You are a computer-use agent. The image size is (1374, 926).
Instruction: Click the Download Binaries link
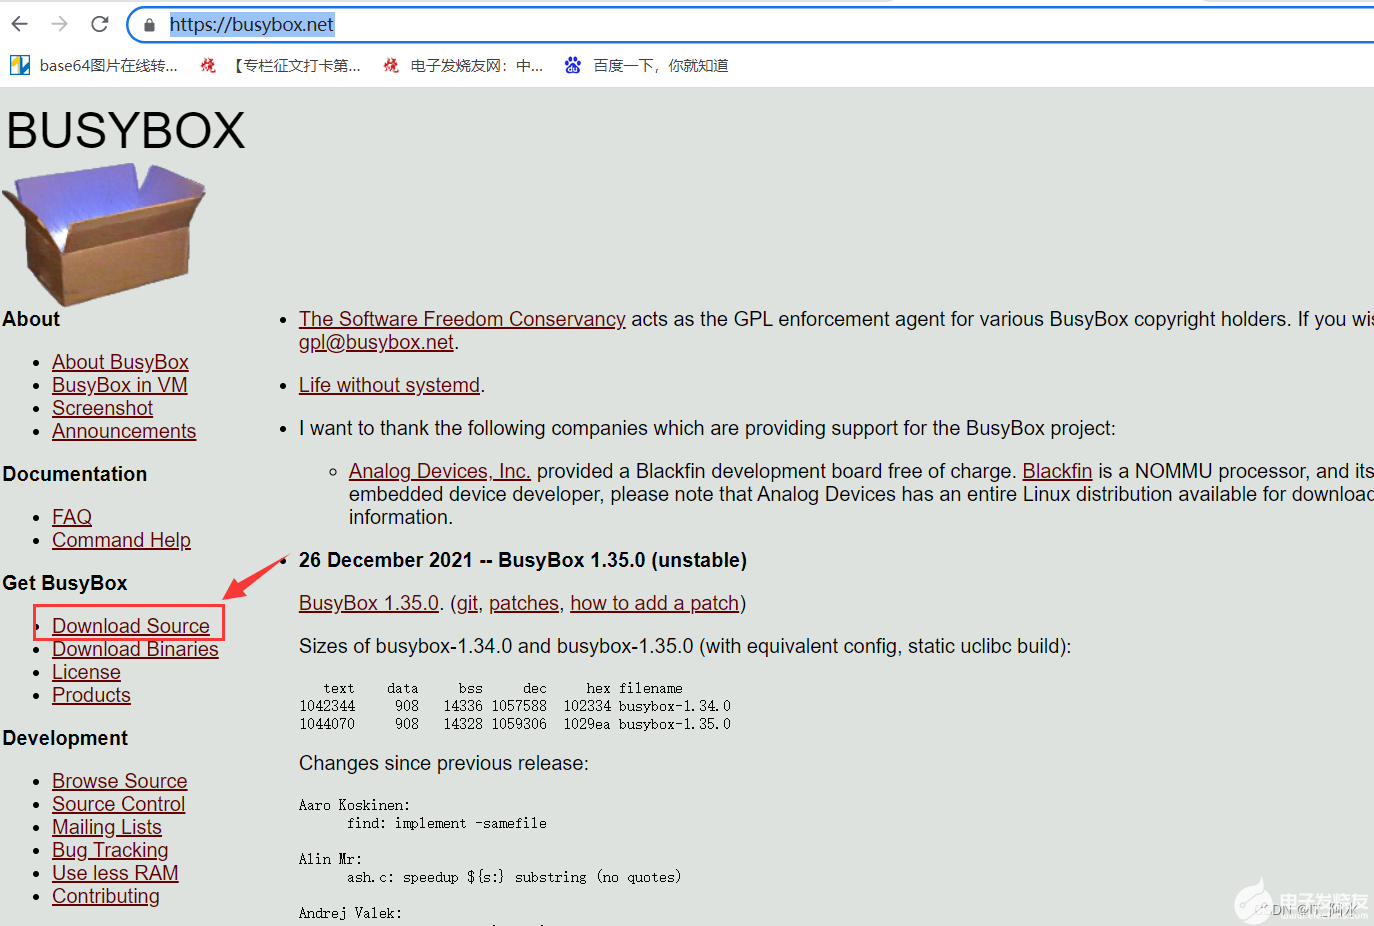[x=135, y=649]
